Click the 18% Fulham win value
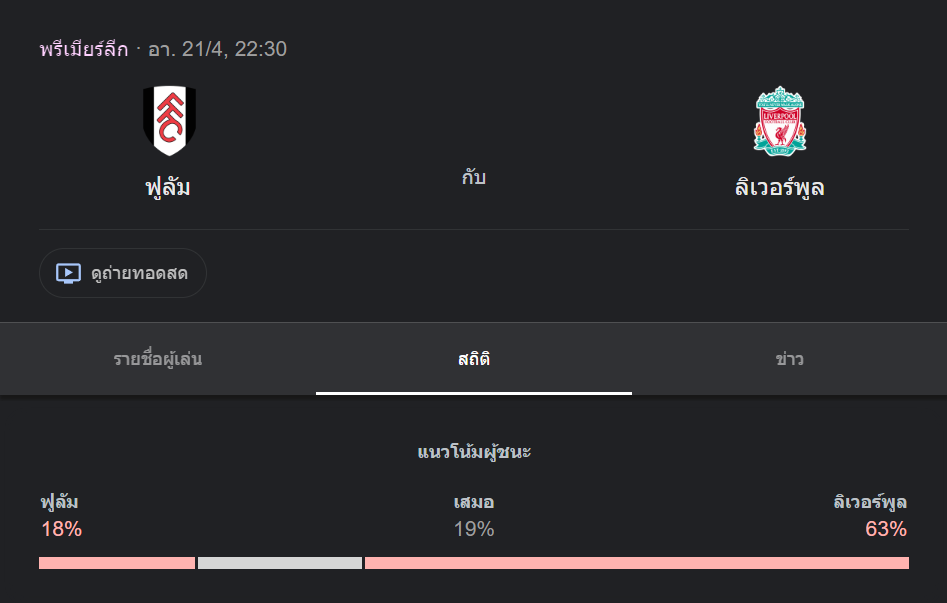 point(61,530)
